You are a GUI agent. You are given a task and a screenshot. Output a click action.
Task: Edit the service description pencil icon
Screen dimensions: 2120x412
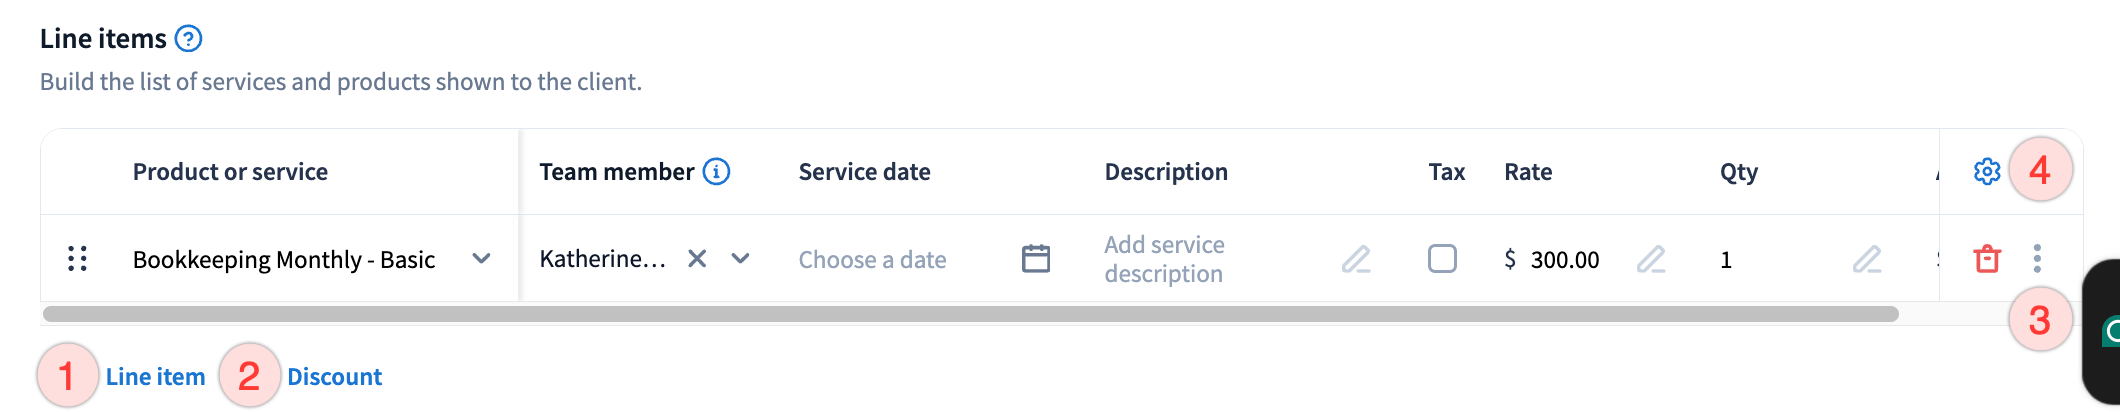pyautogui.click(x=1355, y=260)
